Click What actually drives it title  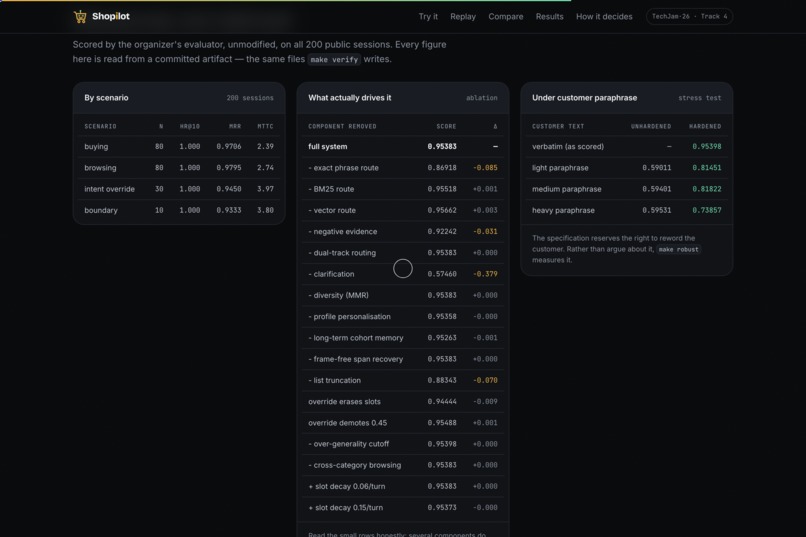pyautogui.click(x=350, y=98)
